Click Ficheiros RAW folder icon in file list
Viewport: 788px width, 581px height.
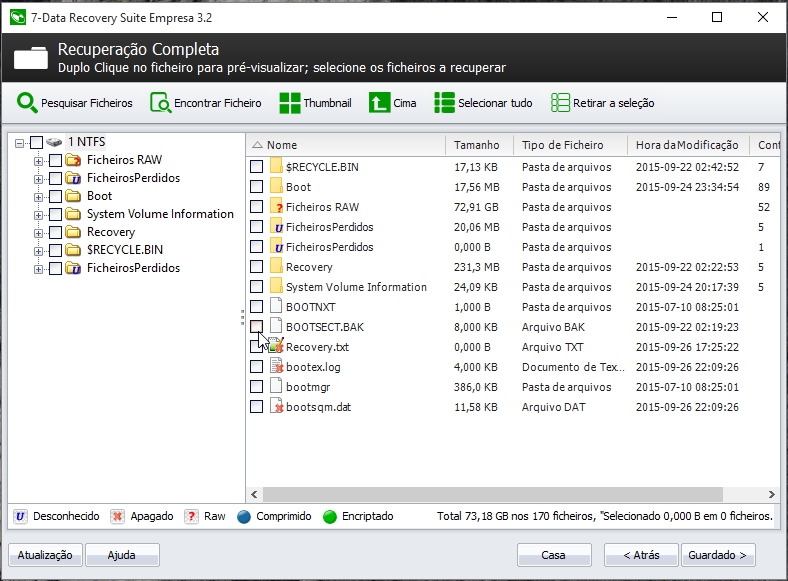pyautogui.click(x=276, y=207)
